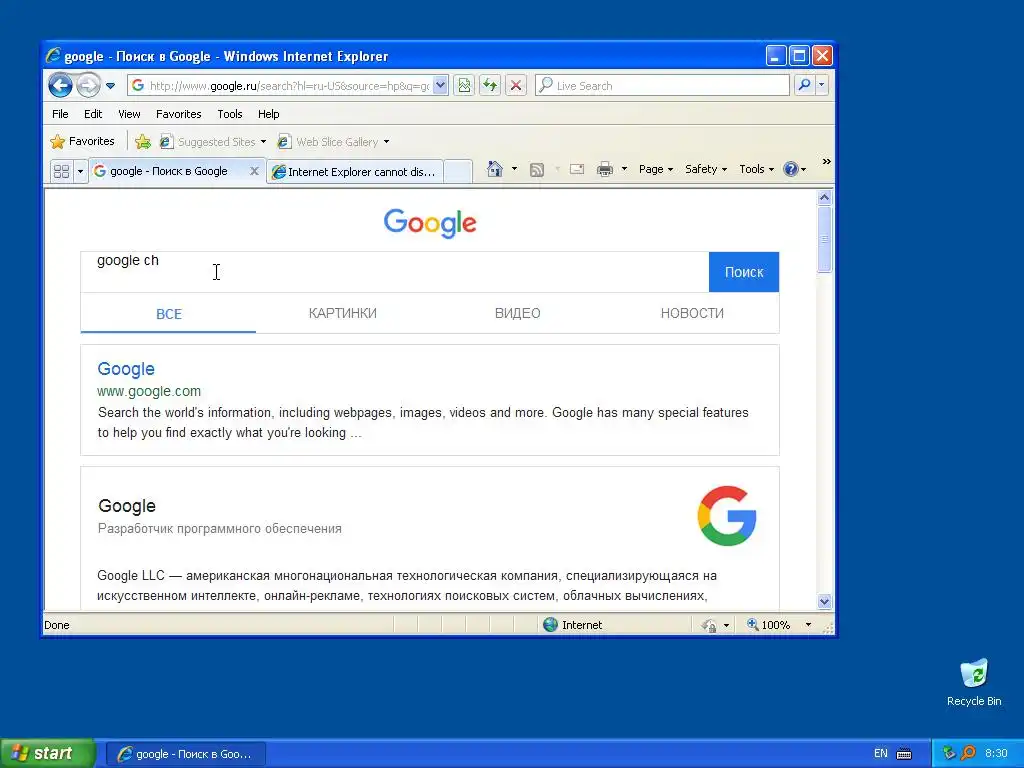Click the Home page icon
Image resolution: width=1024 pixels, height=768 pixels.
[x=495, y=169]
